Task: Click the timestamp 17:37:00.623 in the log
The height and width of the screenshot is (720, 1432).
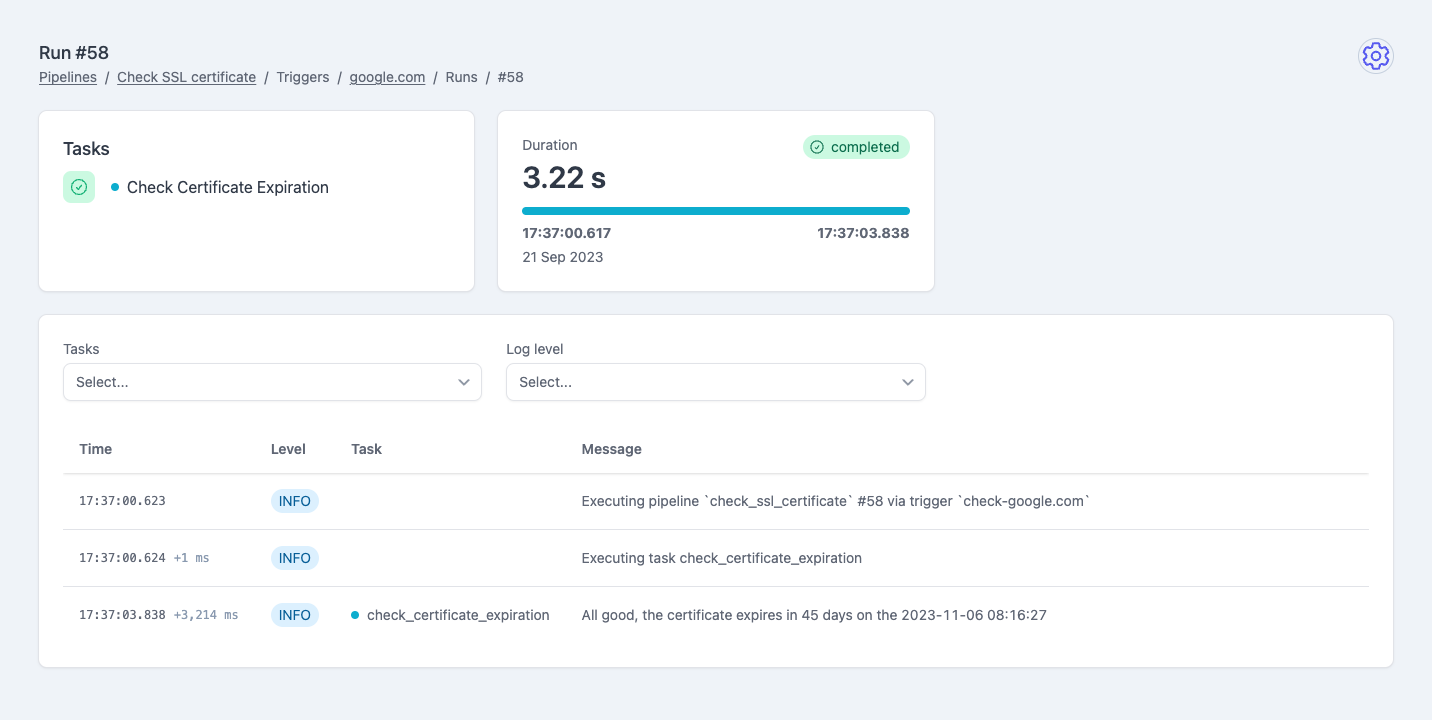Action: pos(122,501)
